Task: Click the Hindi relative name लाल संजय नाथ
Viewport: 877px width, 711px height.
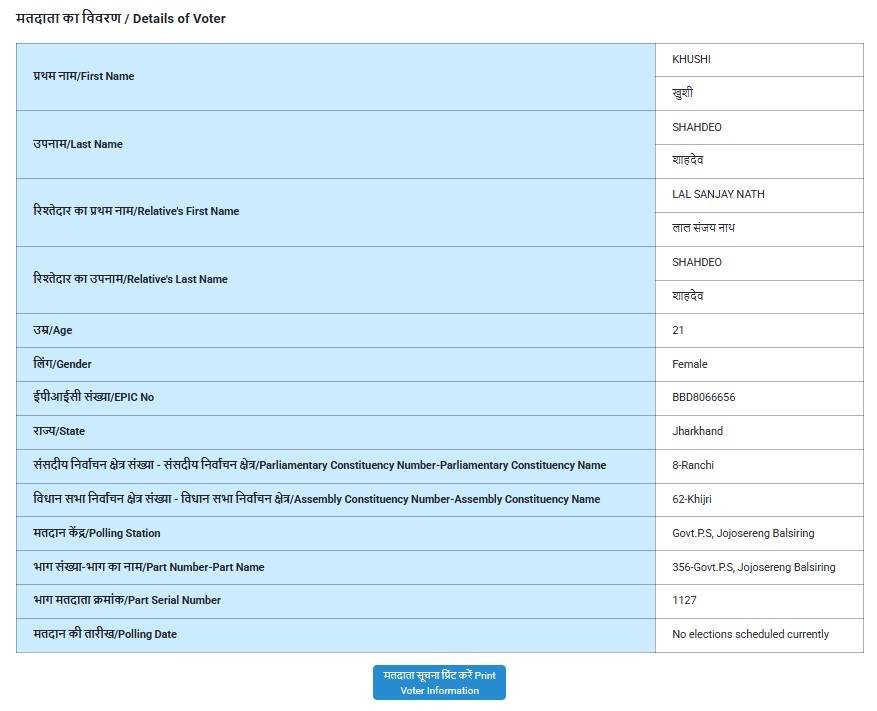Action: click(703, 228)
